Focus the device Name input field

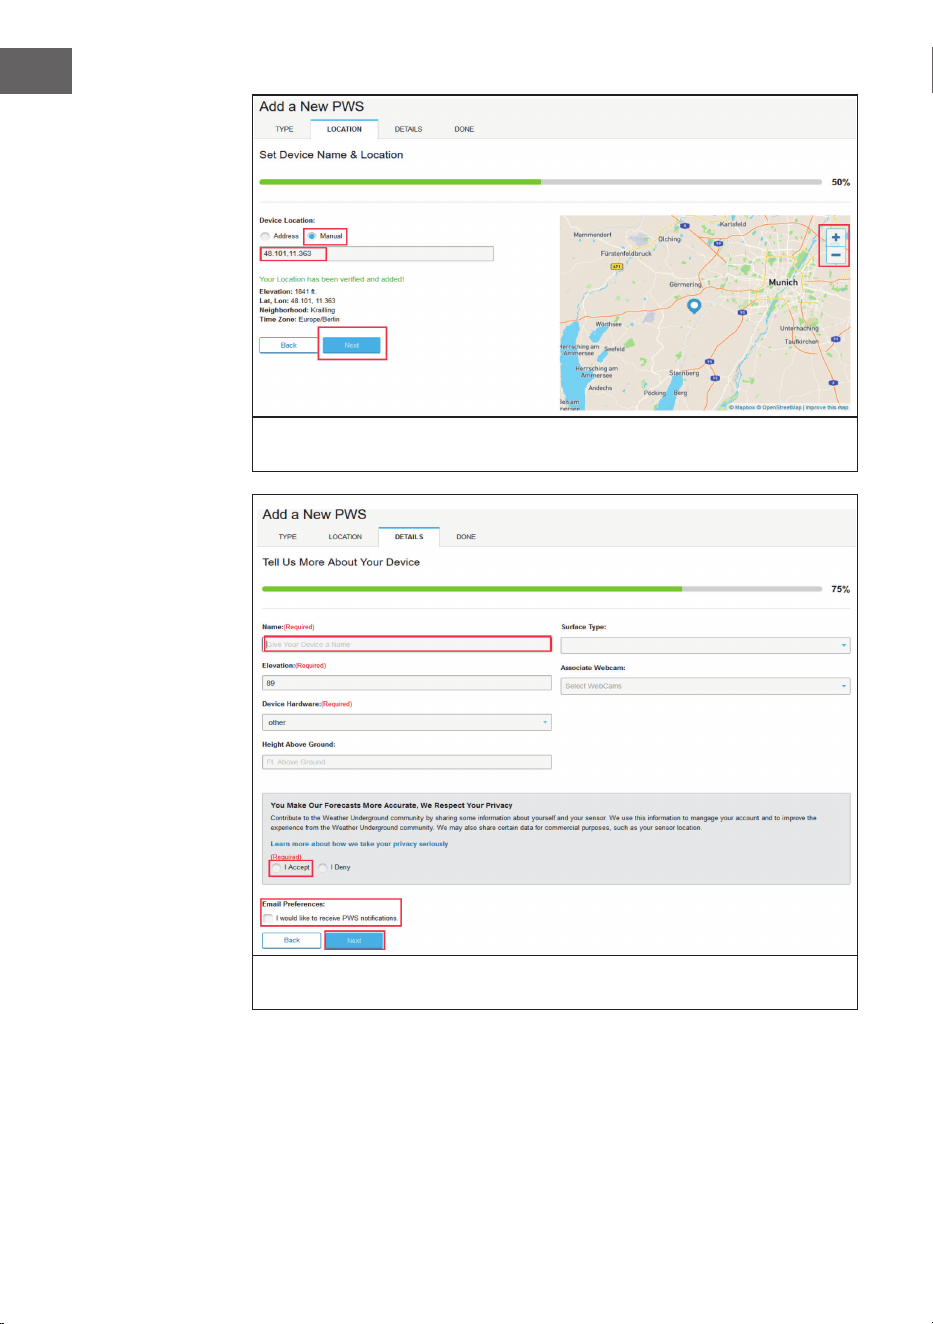tap(407, 644)
